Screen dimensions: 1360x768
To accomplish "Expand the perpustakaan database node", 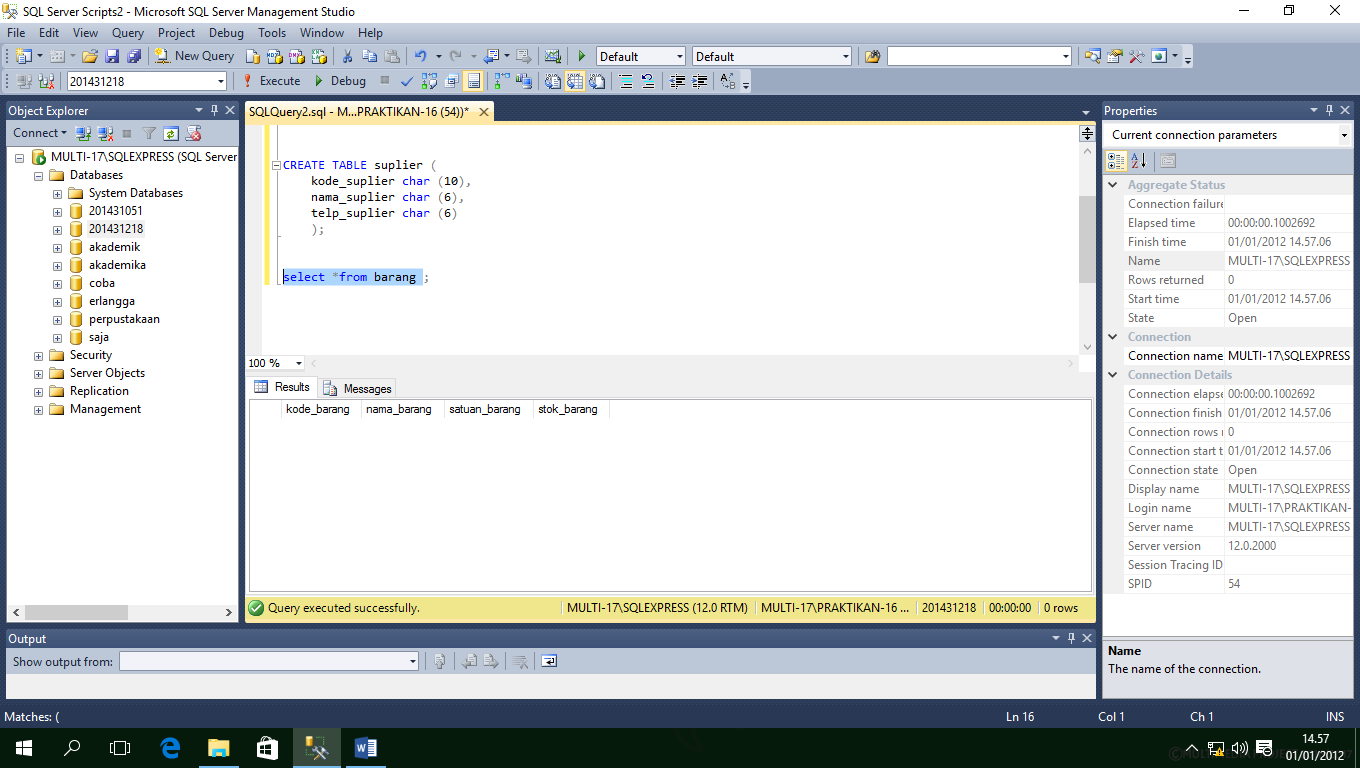I will [x=57, y=318].
